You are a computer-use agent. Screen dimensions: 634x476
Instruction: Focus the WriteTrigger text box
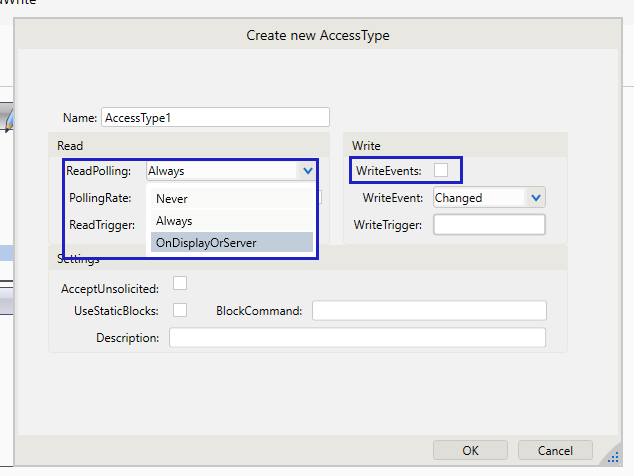click(x=489, y=224)
